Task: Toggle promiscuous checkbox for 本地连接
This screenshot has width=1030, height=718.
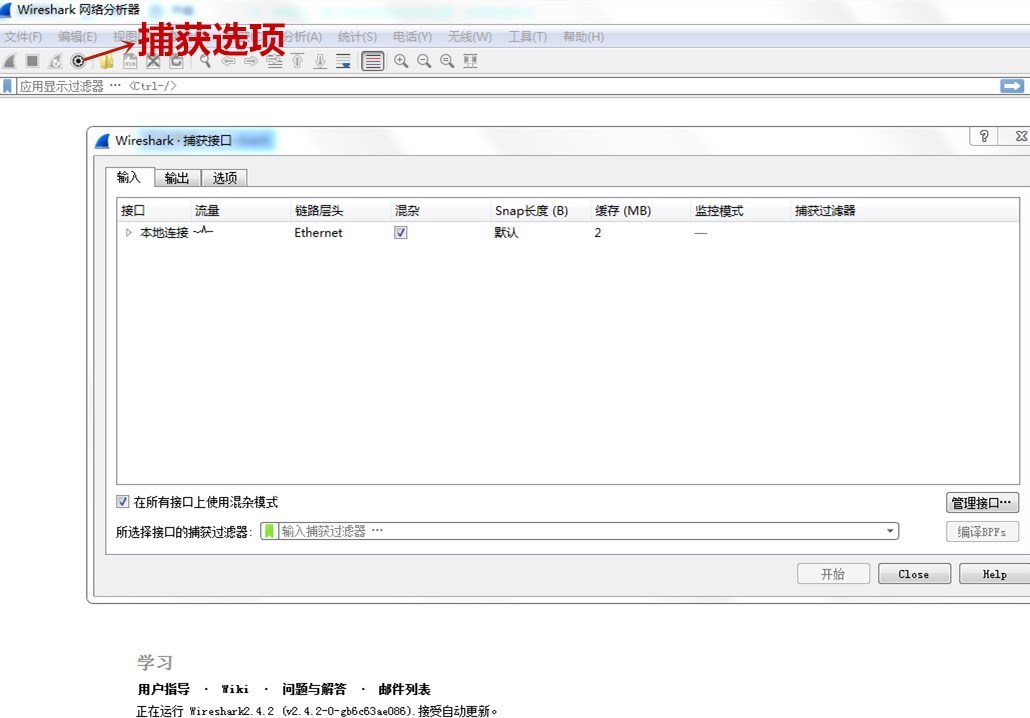Action: [x=401, y=233]
